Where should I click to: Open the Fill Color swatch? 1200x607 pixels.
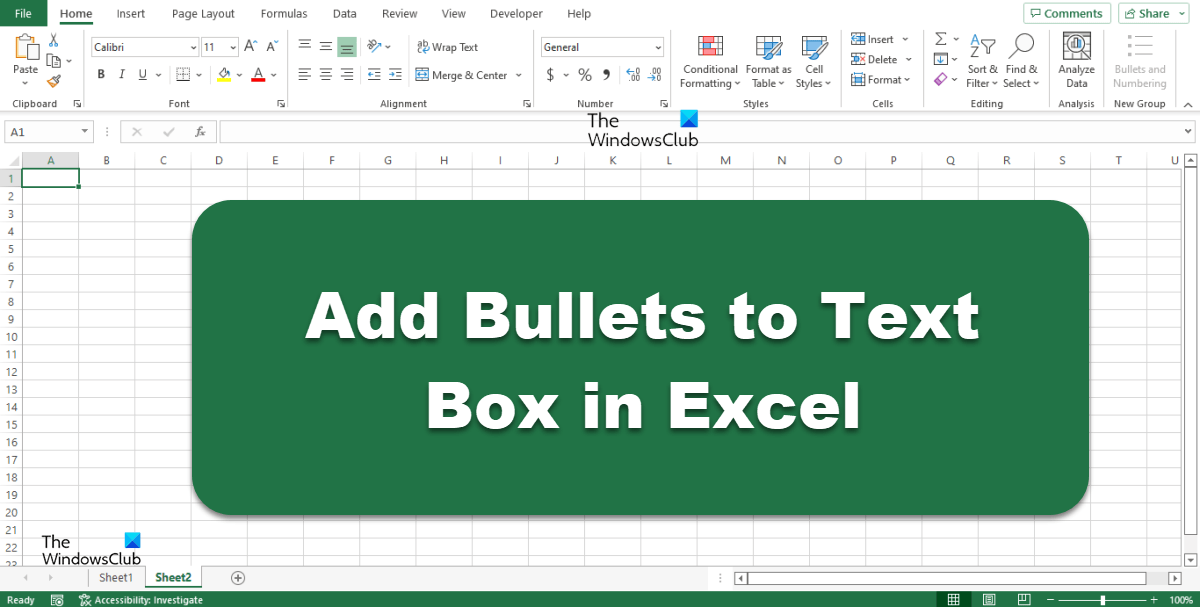222,74
